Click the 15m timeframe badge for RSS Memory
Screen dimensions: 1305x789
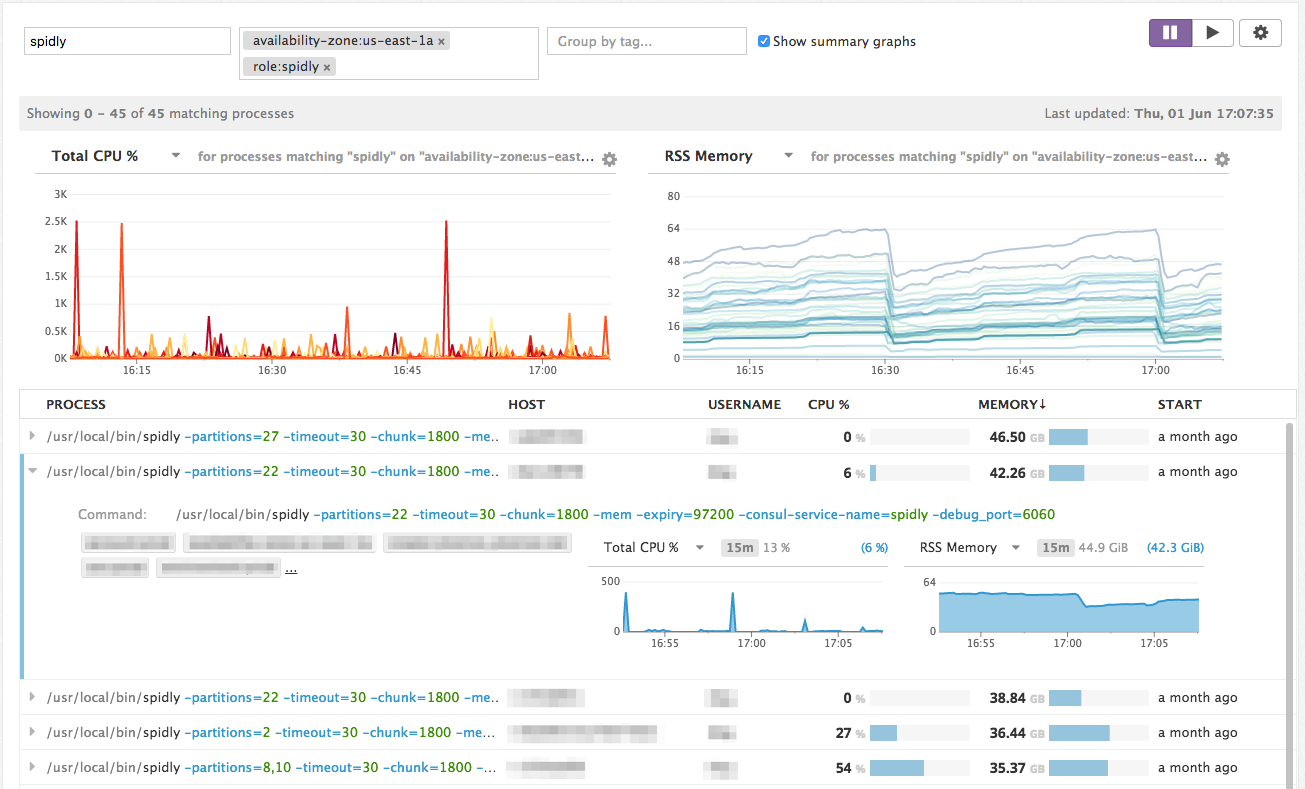click(x=1054, y=548)
